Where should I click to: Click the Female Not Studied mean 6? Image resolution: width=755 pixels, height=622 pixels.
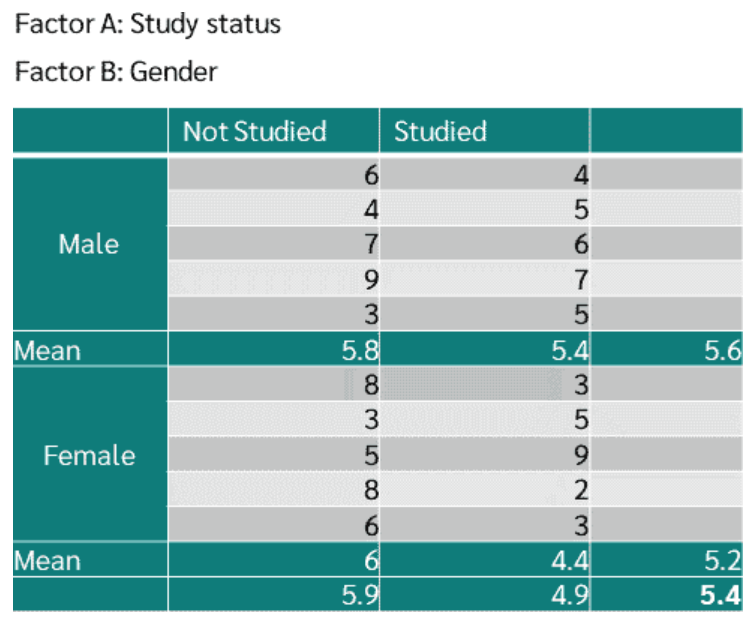tap(372, 561)
